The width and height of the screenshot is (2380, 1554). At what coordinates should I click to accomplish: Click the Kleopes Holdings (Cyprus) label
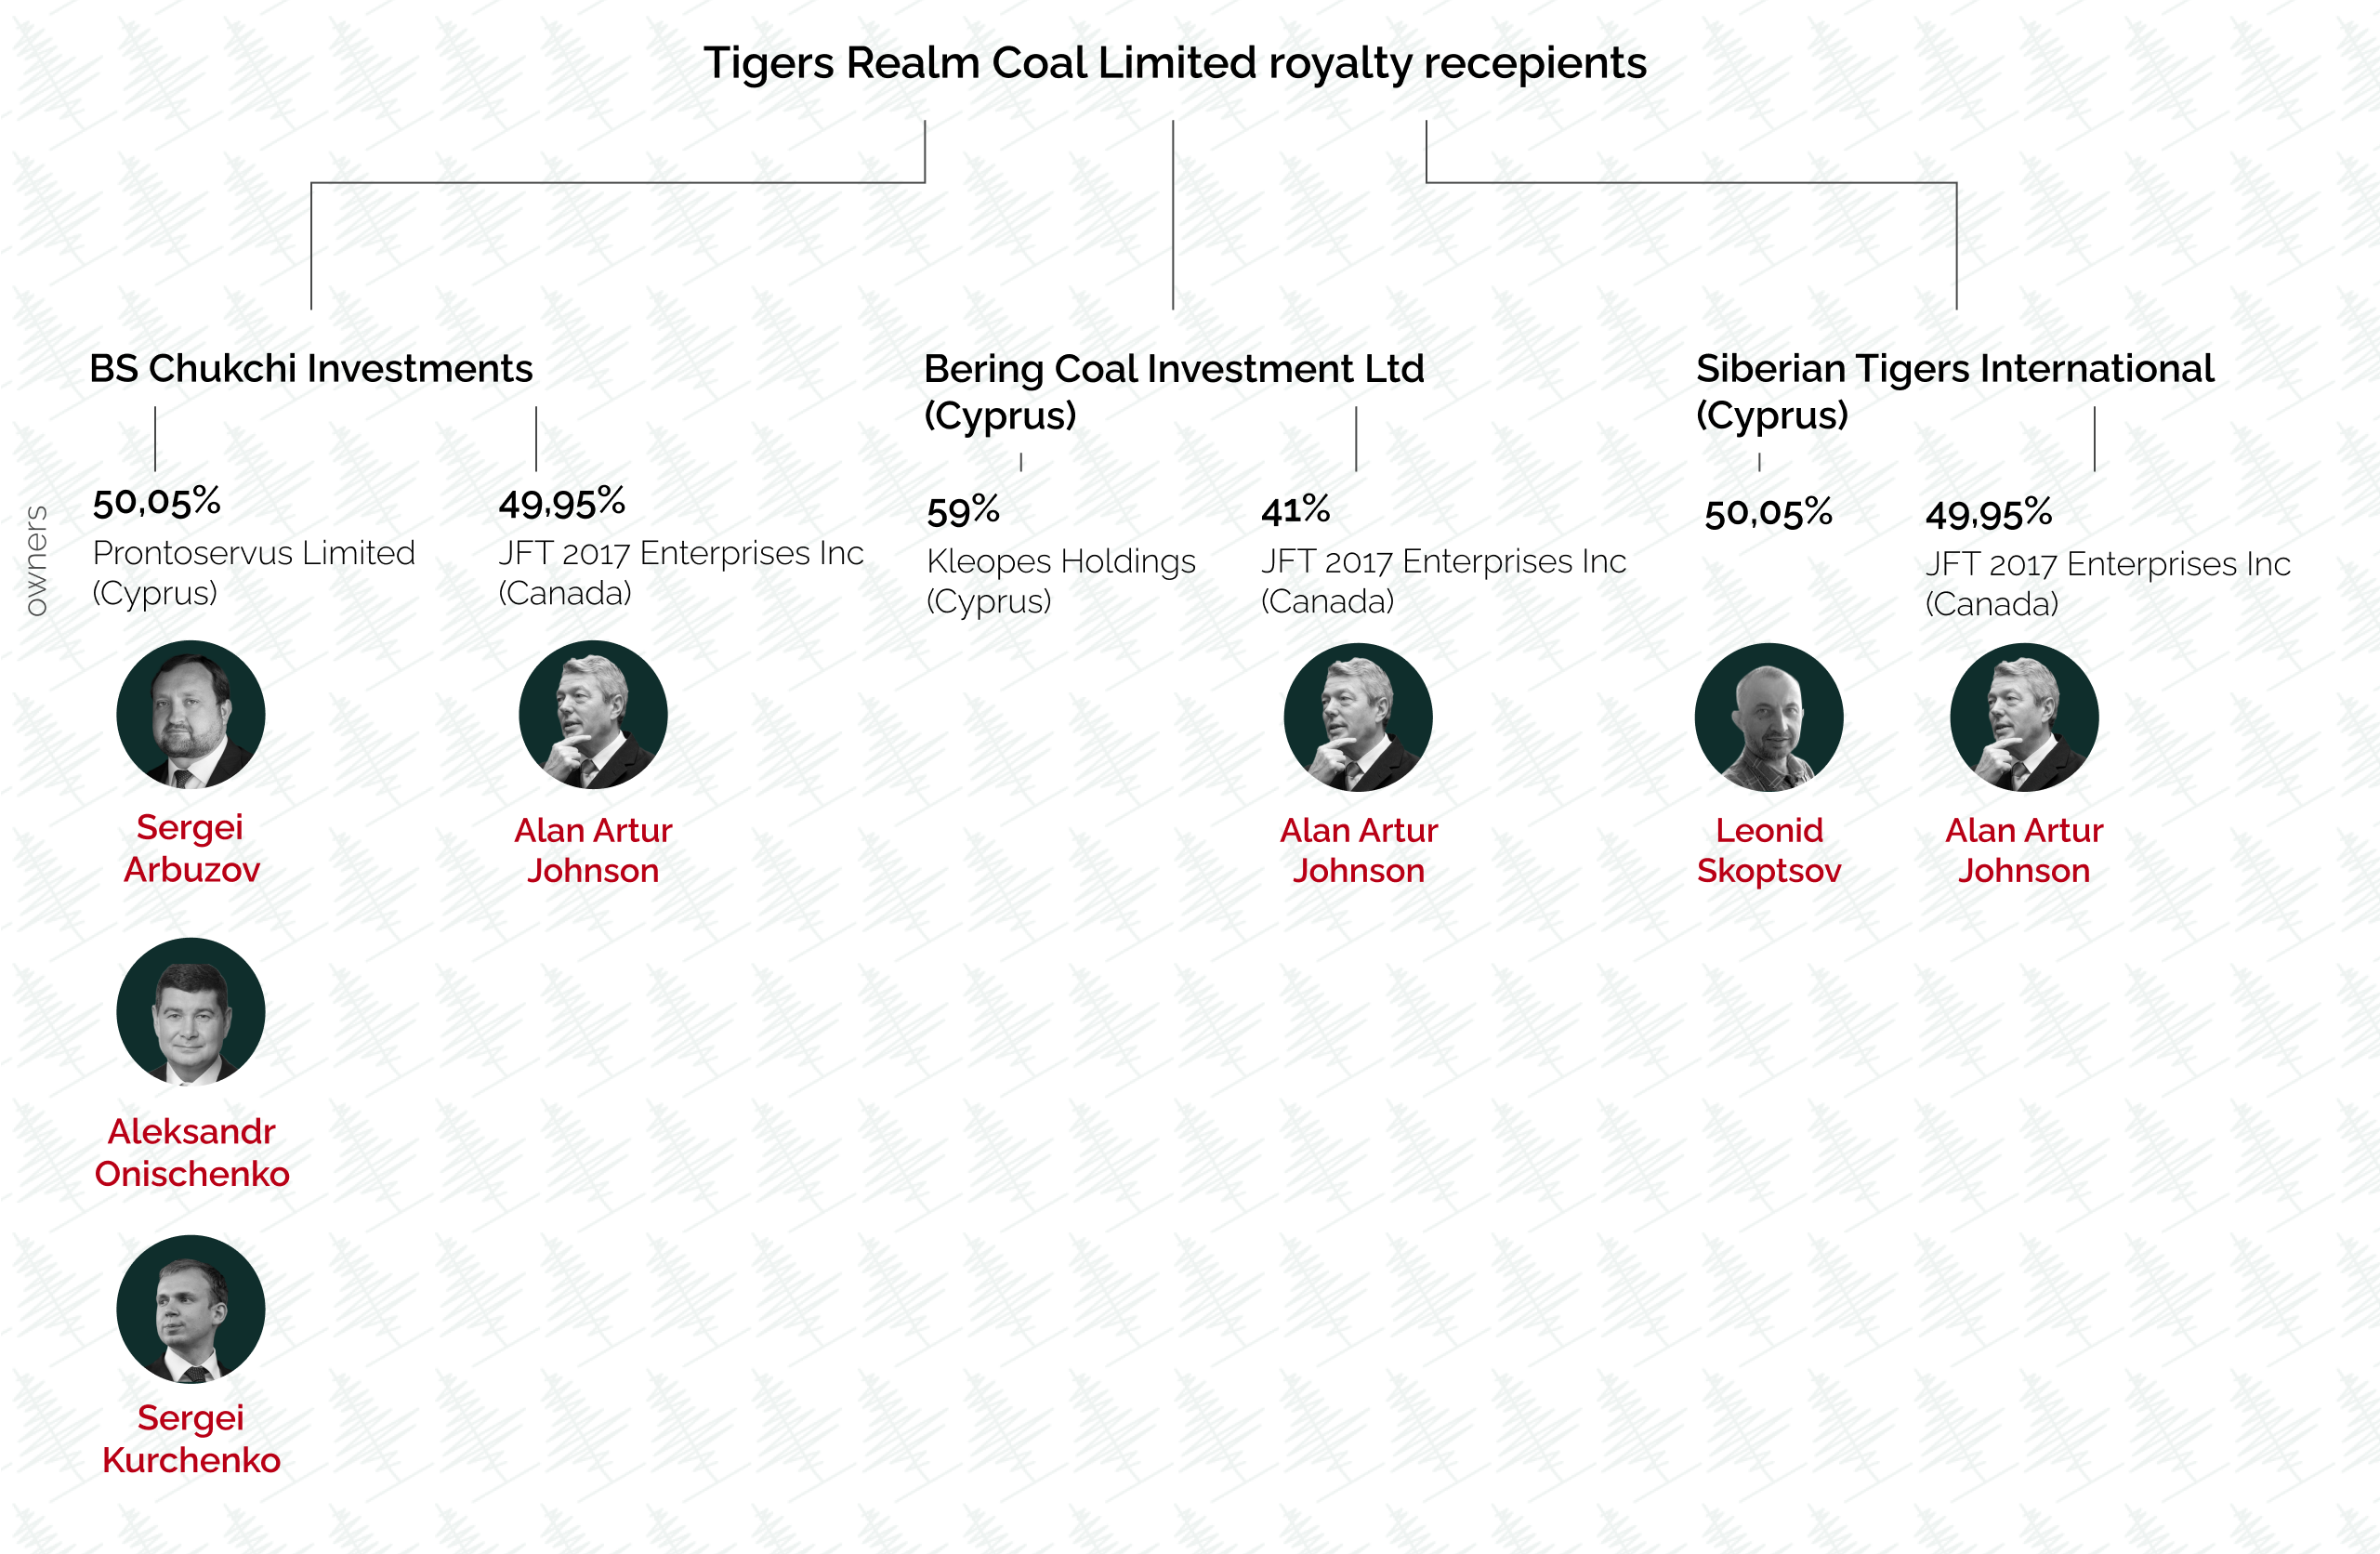1061,581
